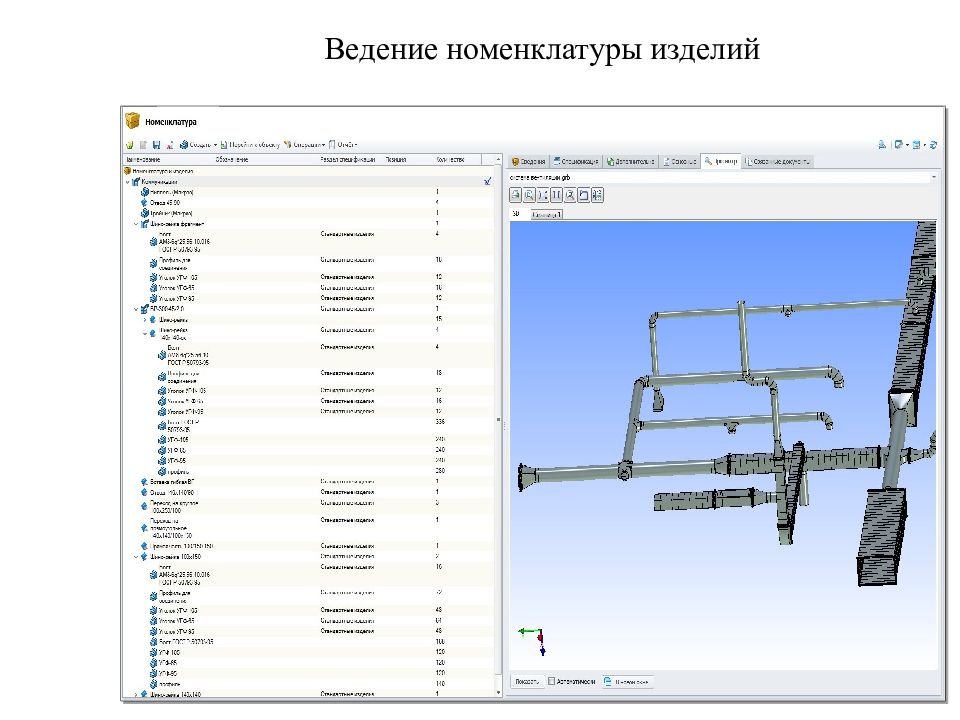960x720 pixels.
Task: Select the Вставка гибкая ВГ row
Action: [309, 482]
